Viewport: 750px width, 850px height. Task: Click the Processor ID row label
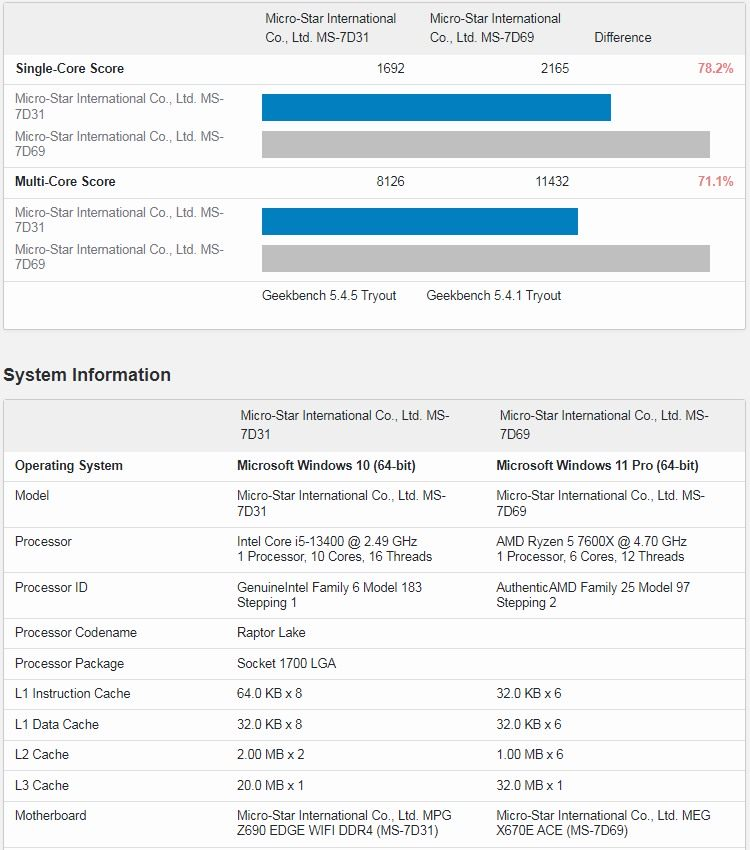[51, 587]
